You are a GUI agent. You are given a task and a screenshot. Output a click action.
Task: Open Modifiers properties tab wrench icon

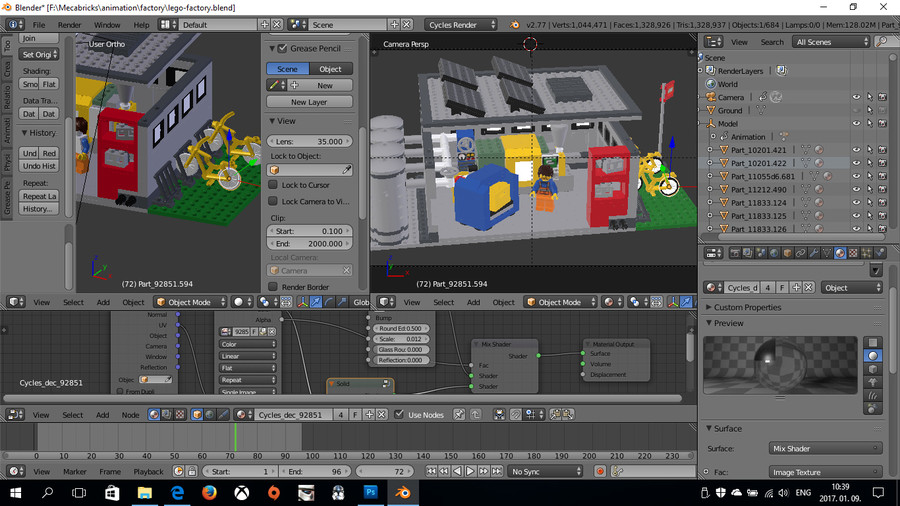(814, 253)
